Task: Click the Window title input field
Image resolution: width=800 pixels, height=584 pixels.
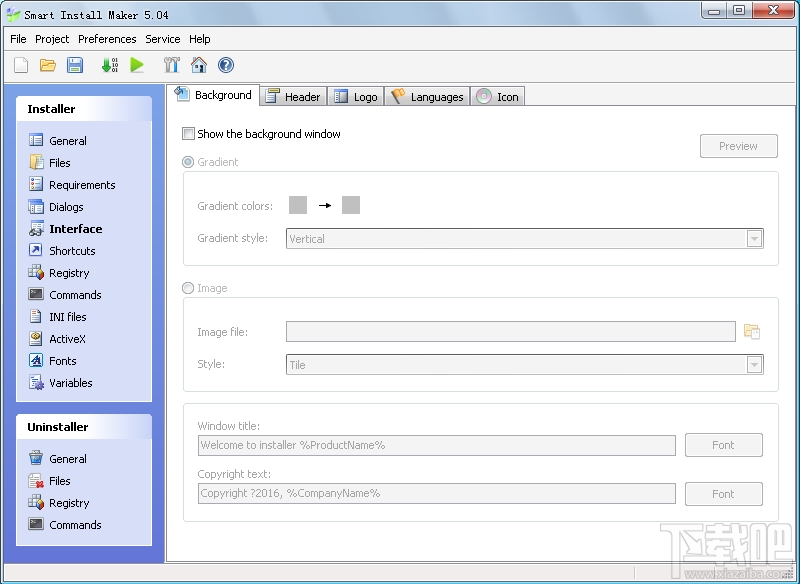Action: 436,445
